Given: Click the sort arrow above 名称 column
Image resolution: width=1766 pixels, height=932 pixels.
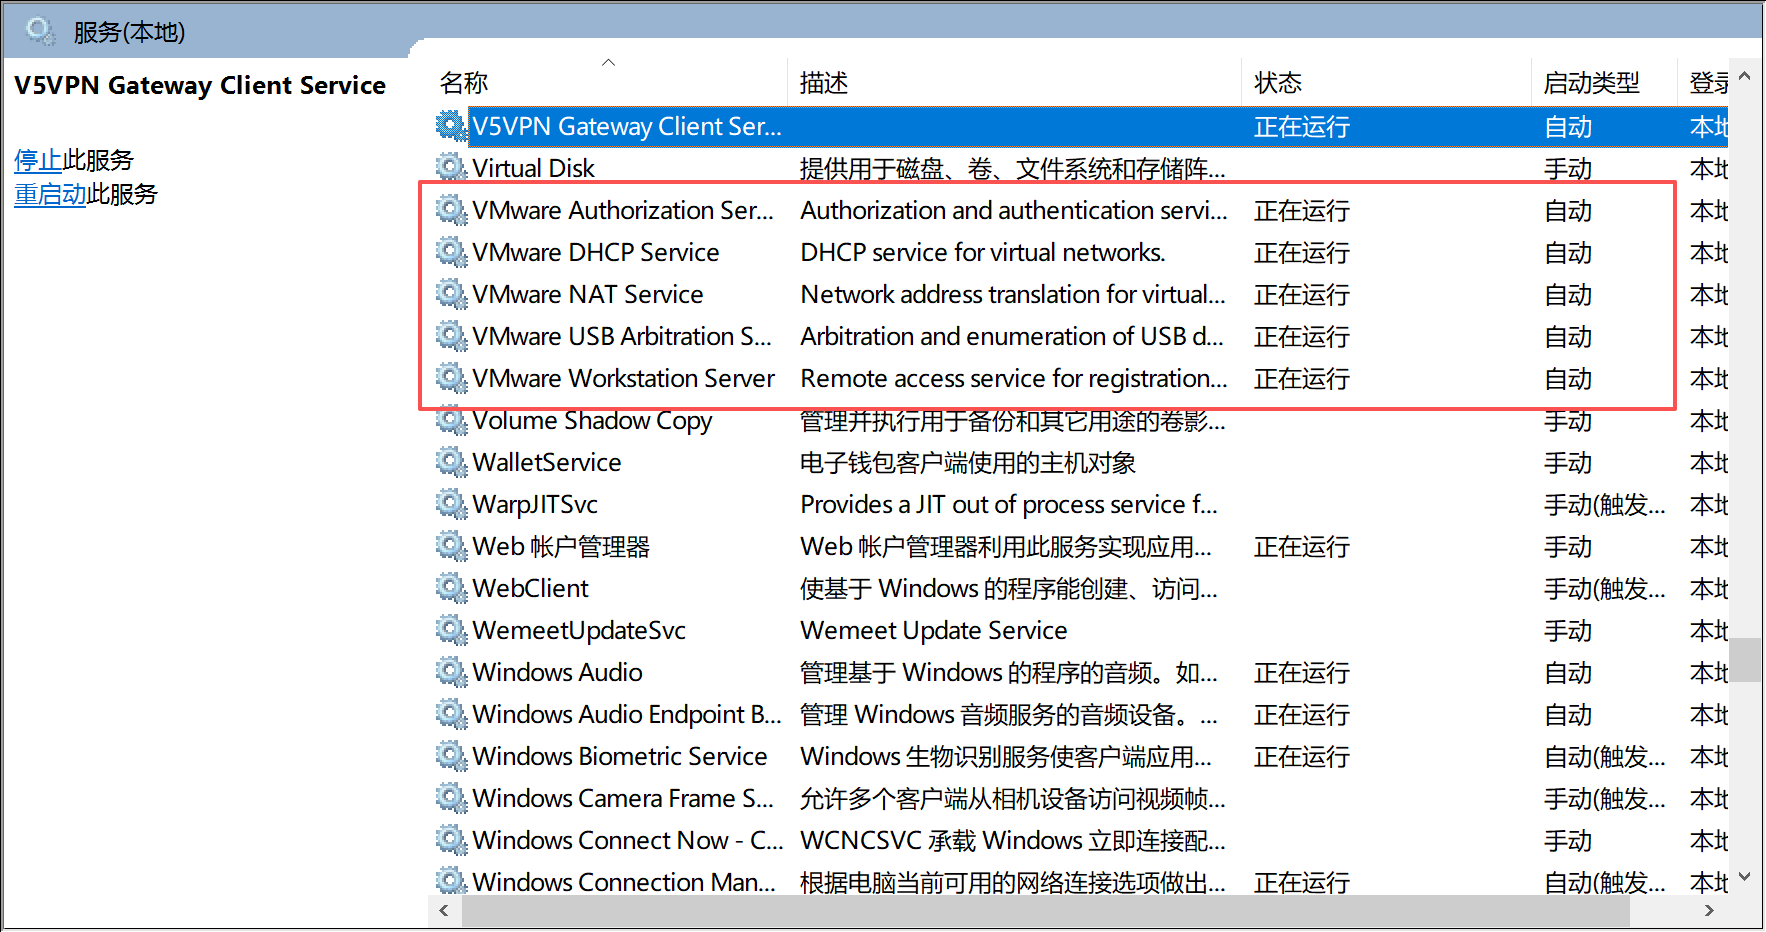Looking at the screenshot, I should coord(608,62).
